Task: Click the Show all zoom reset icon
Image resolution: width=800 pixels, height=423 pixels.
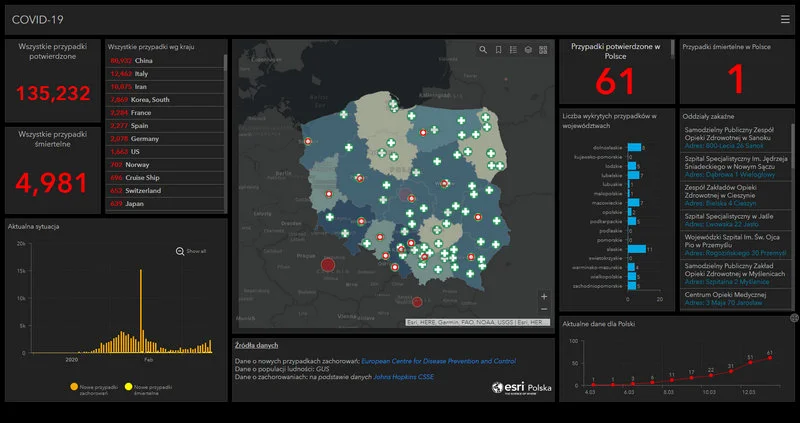Action: click(180, 252)
